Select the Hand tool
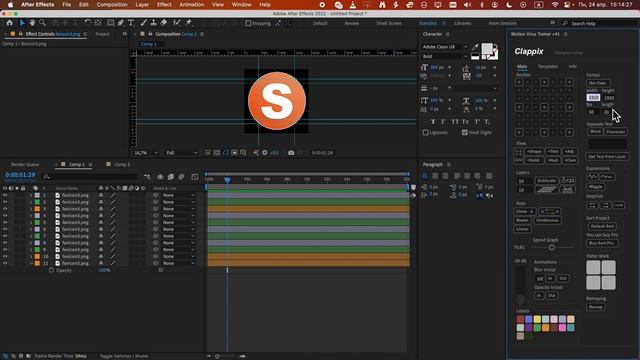This screenshot has height=360, width=640. [32, 23]
